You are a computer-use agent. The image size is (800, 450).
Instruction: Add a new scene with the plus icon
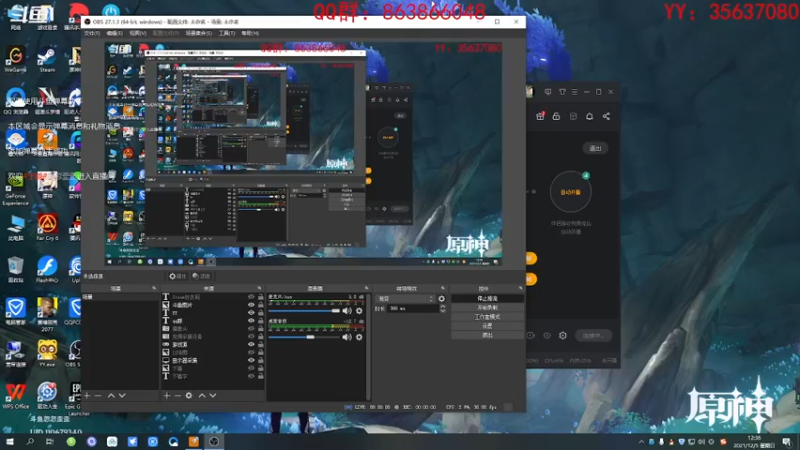point(87,395)
